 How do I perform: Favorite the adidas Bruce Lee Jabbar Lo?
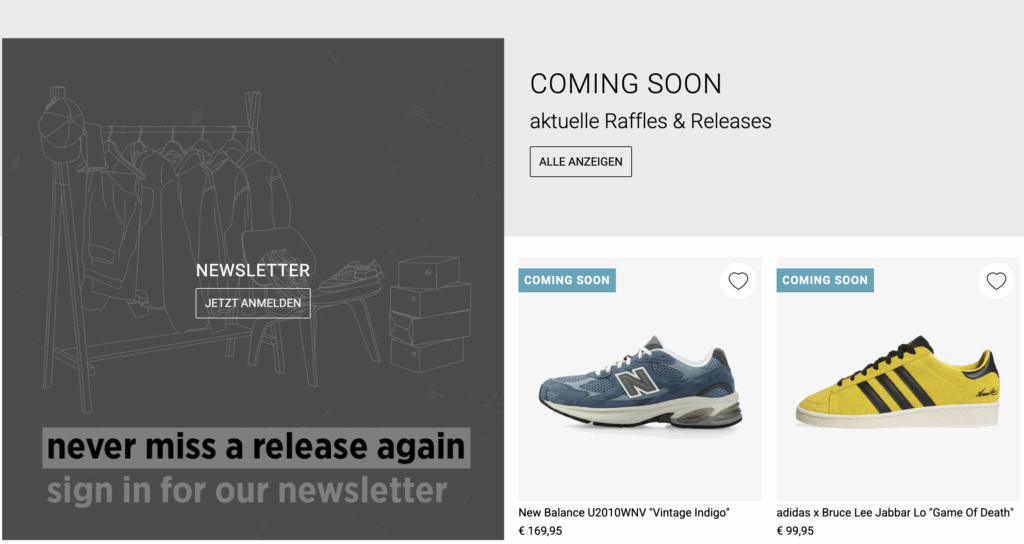[x=996, y=281]
